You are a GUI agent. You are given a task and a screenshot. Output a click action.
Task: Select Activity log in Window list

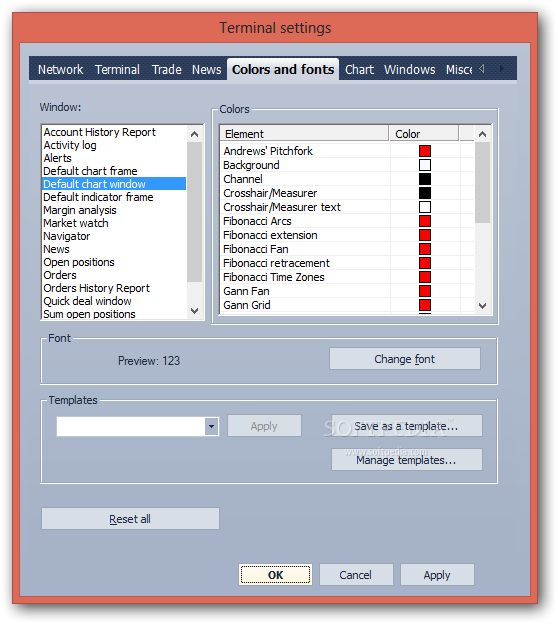click(x=114, y=145)
